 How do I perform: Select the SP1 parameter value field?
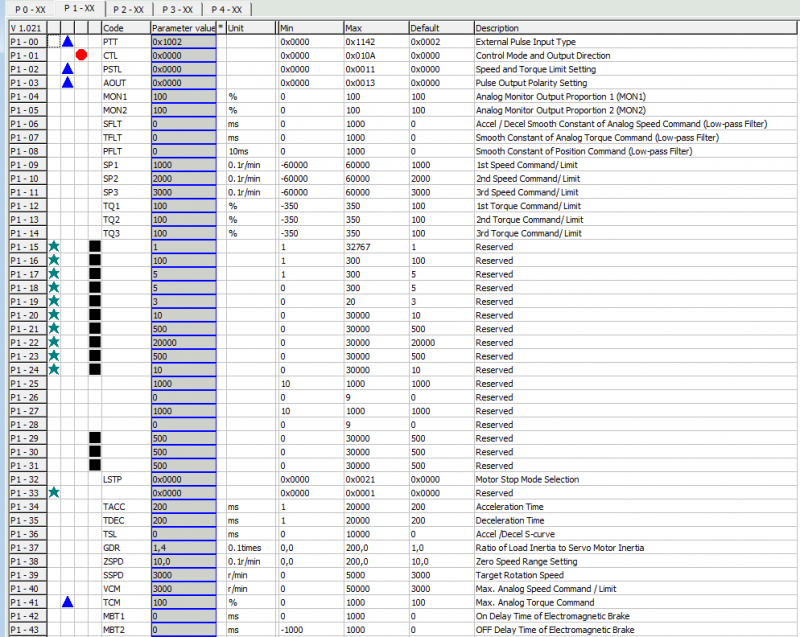click(182, 165)
